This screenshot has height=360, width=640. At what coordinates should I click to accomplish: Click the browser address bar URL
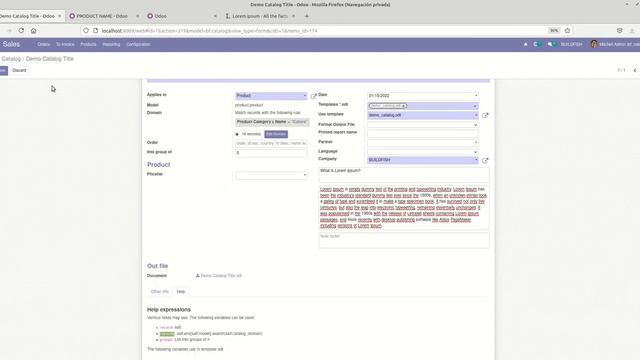[x=209, y=31]
